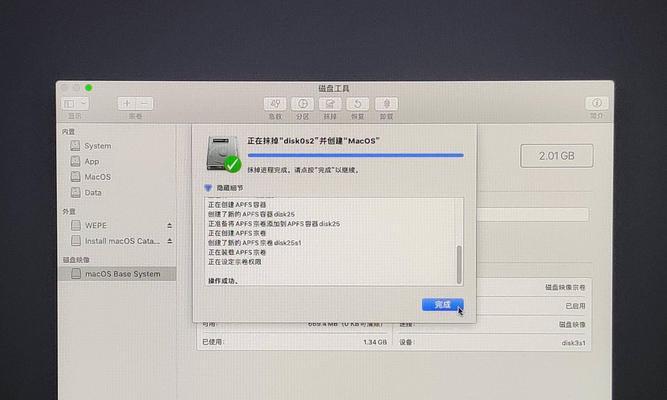Click the 2.01 GB size box
The image size is (667, 400).
(556, 156)
